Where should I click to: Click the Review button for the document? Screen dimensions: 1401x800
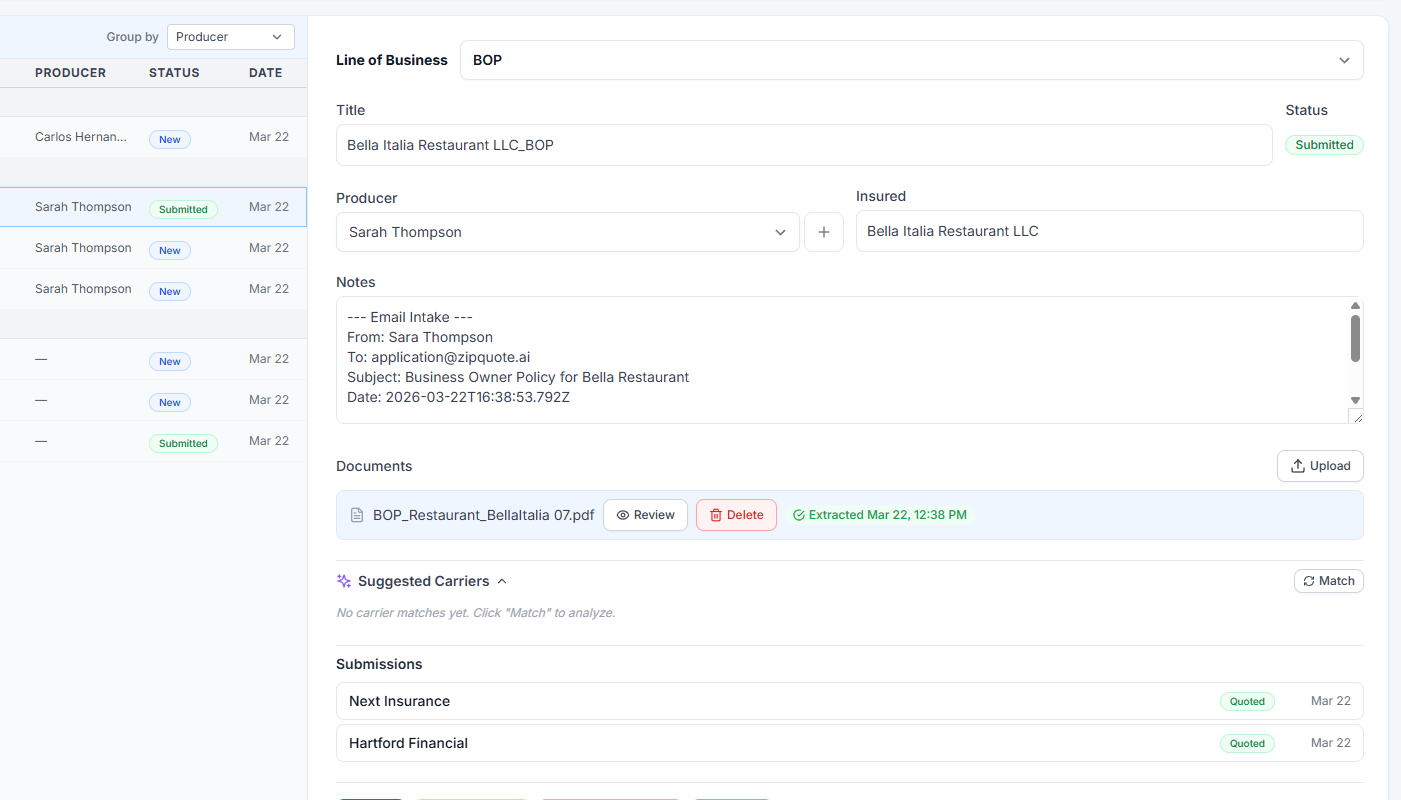645,514
